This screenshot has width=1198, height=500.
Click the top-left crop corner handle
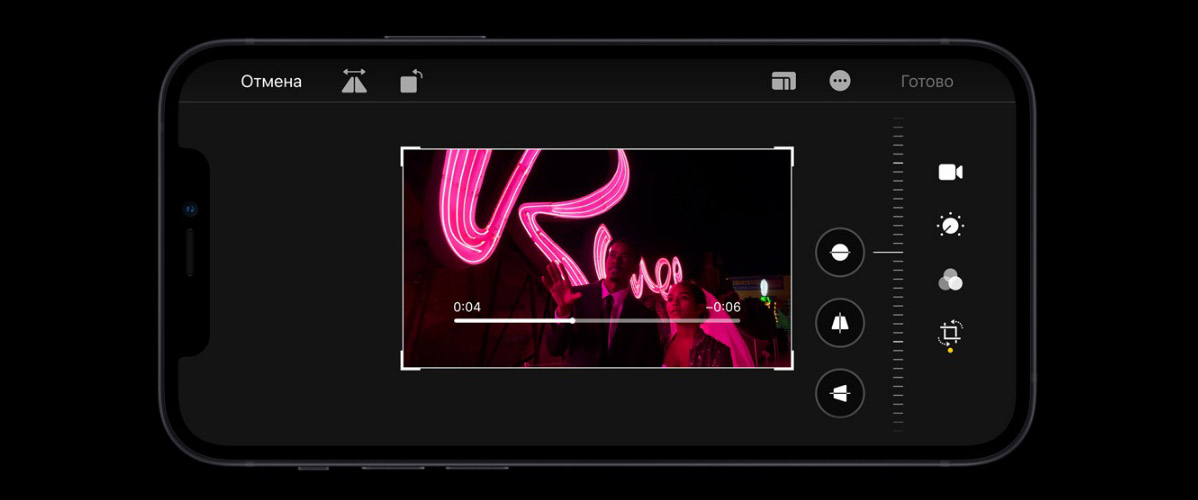click(403, 150)
